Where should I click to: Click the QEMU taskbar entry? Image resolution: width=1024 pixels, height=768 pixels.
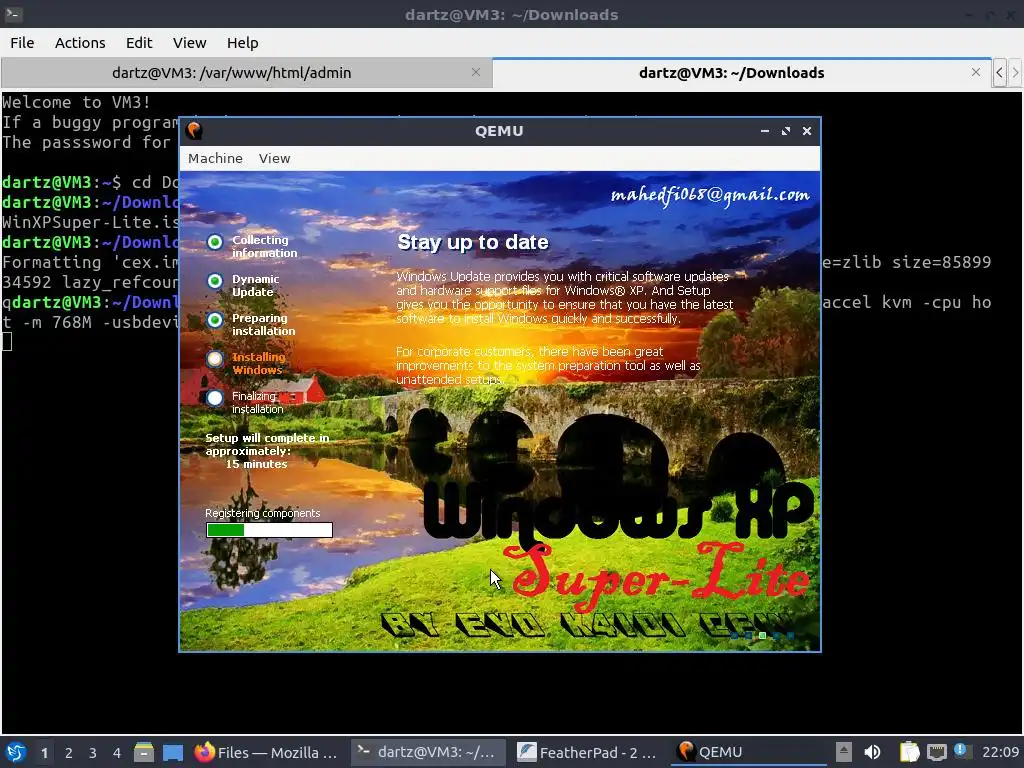point(748,752)
